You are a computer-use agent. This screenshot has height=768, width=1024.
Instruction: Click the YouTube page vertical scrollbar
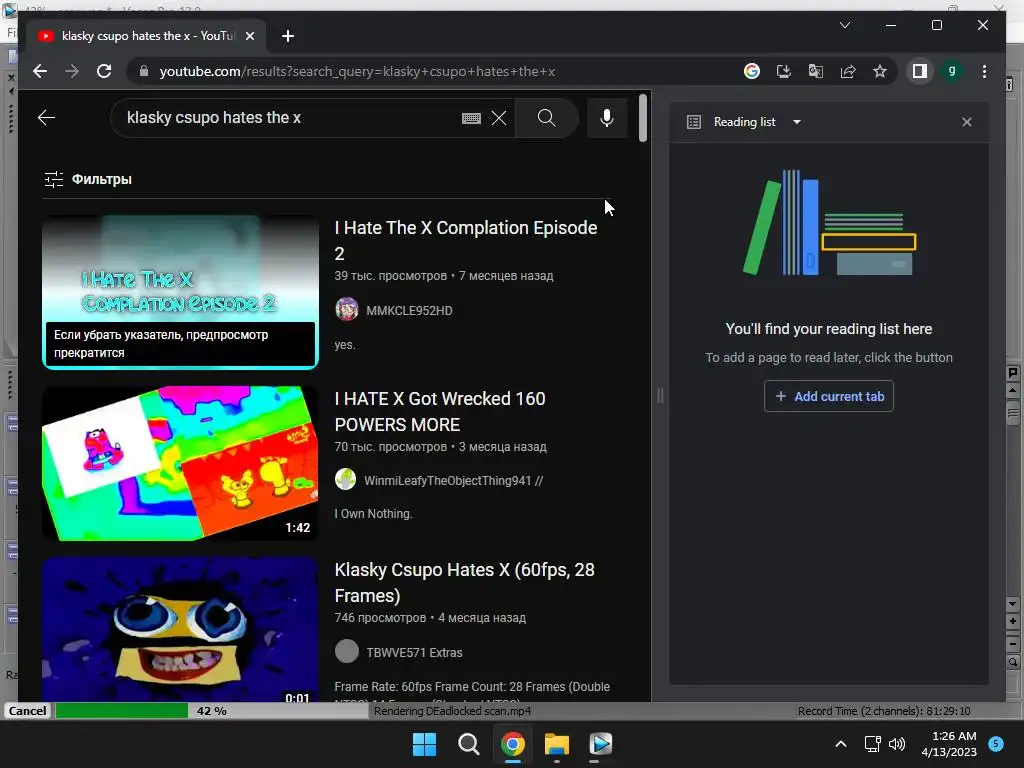tap(643, 118)
